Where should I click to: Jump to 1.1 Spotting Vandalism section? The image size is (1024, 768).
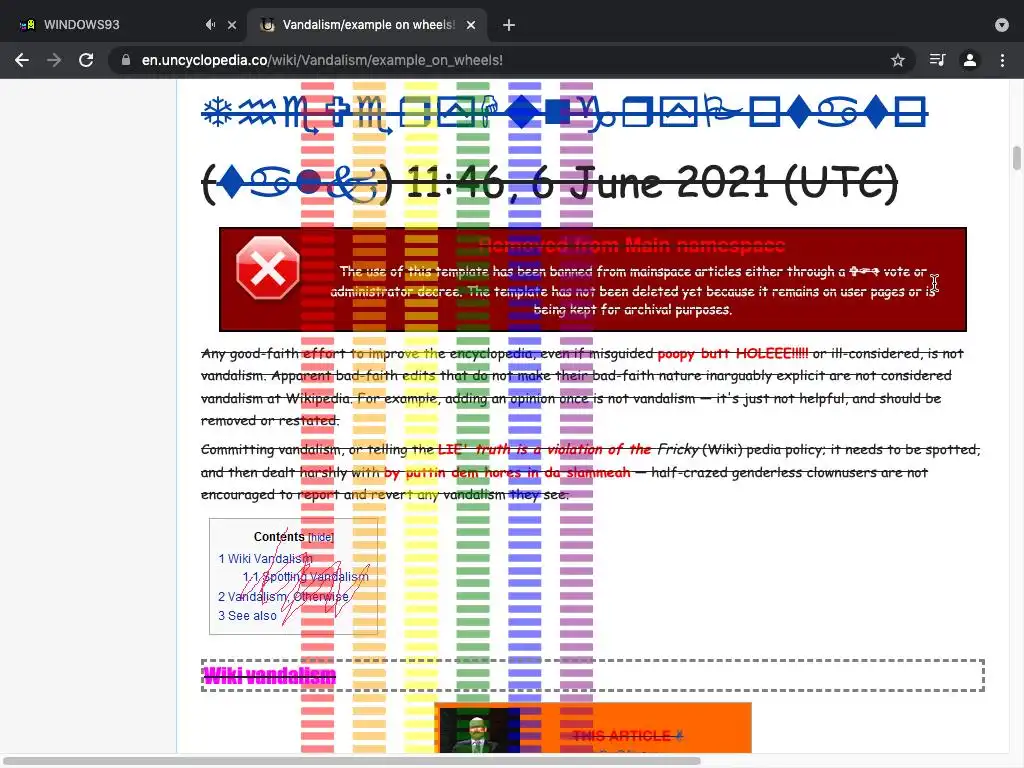pyautogui.click(x=306, y=577)
